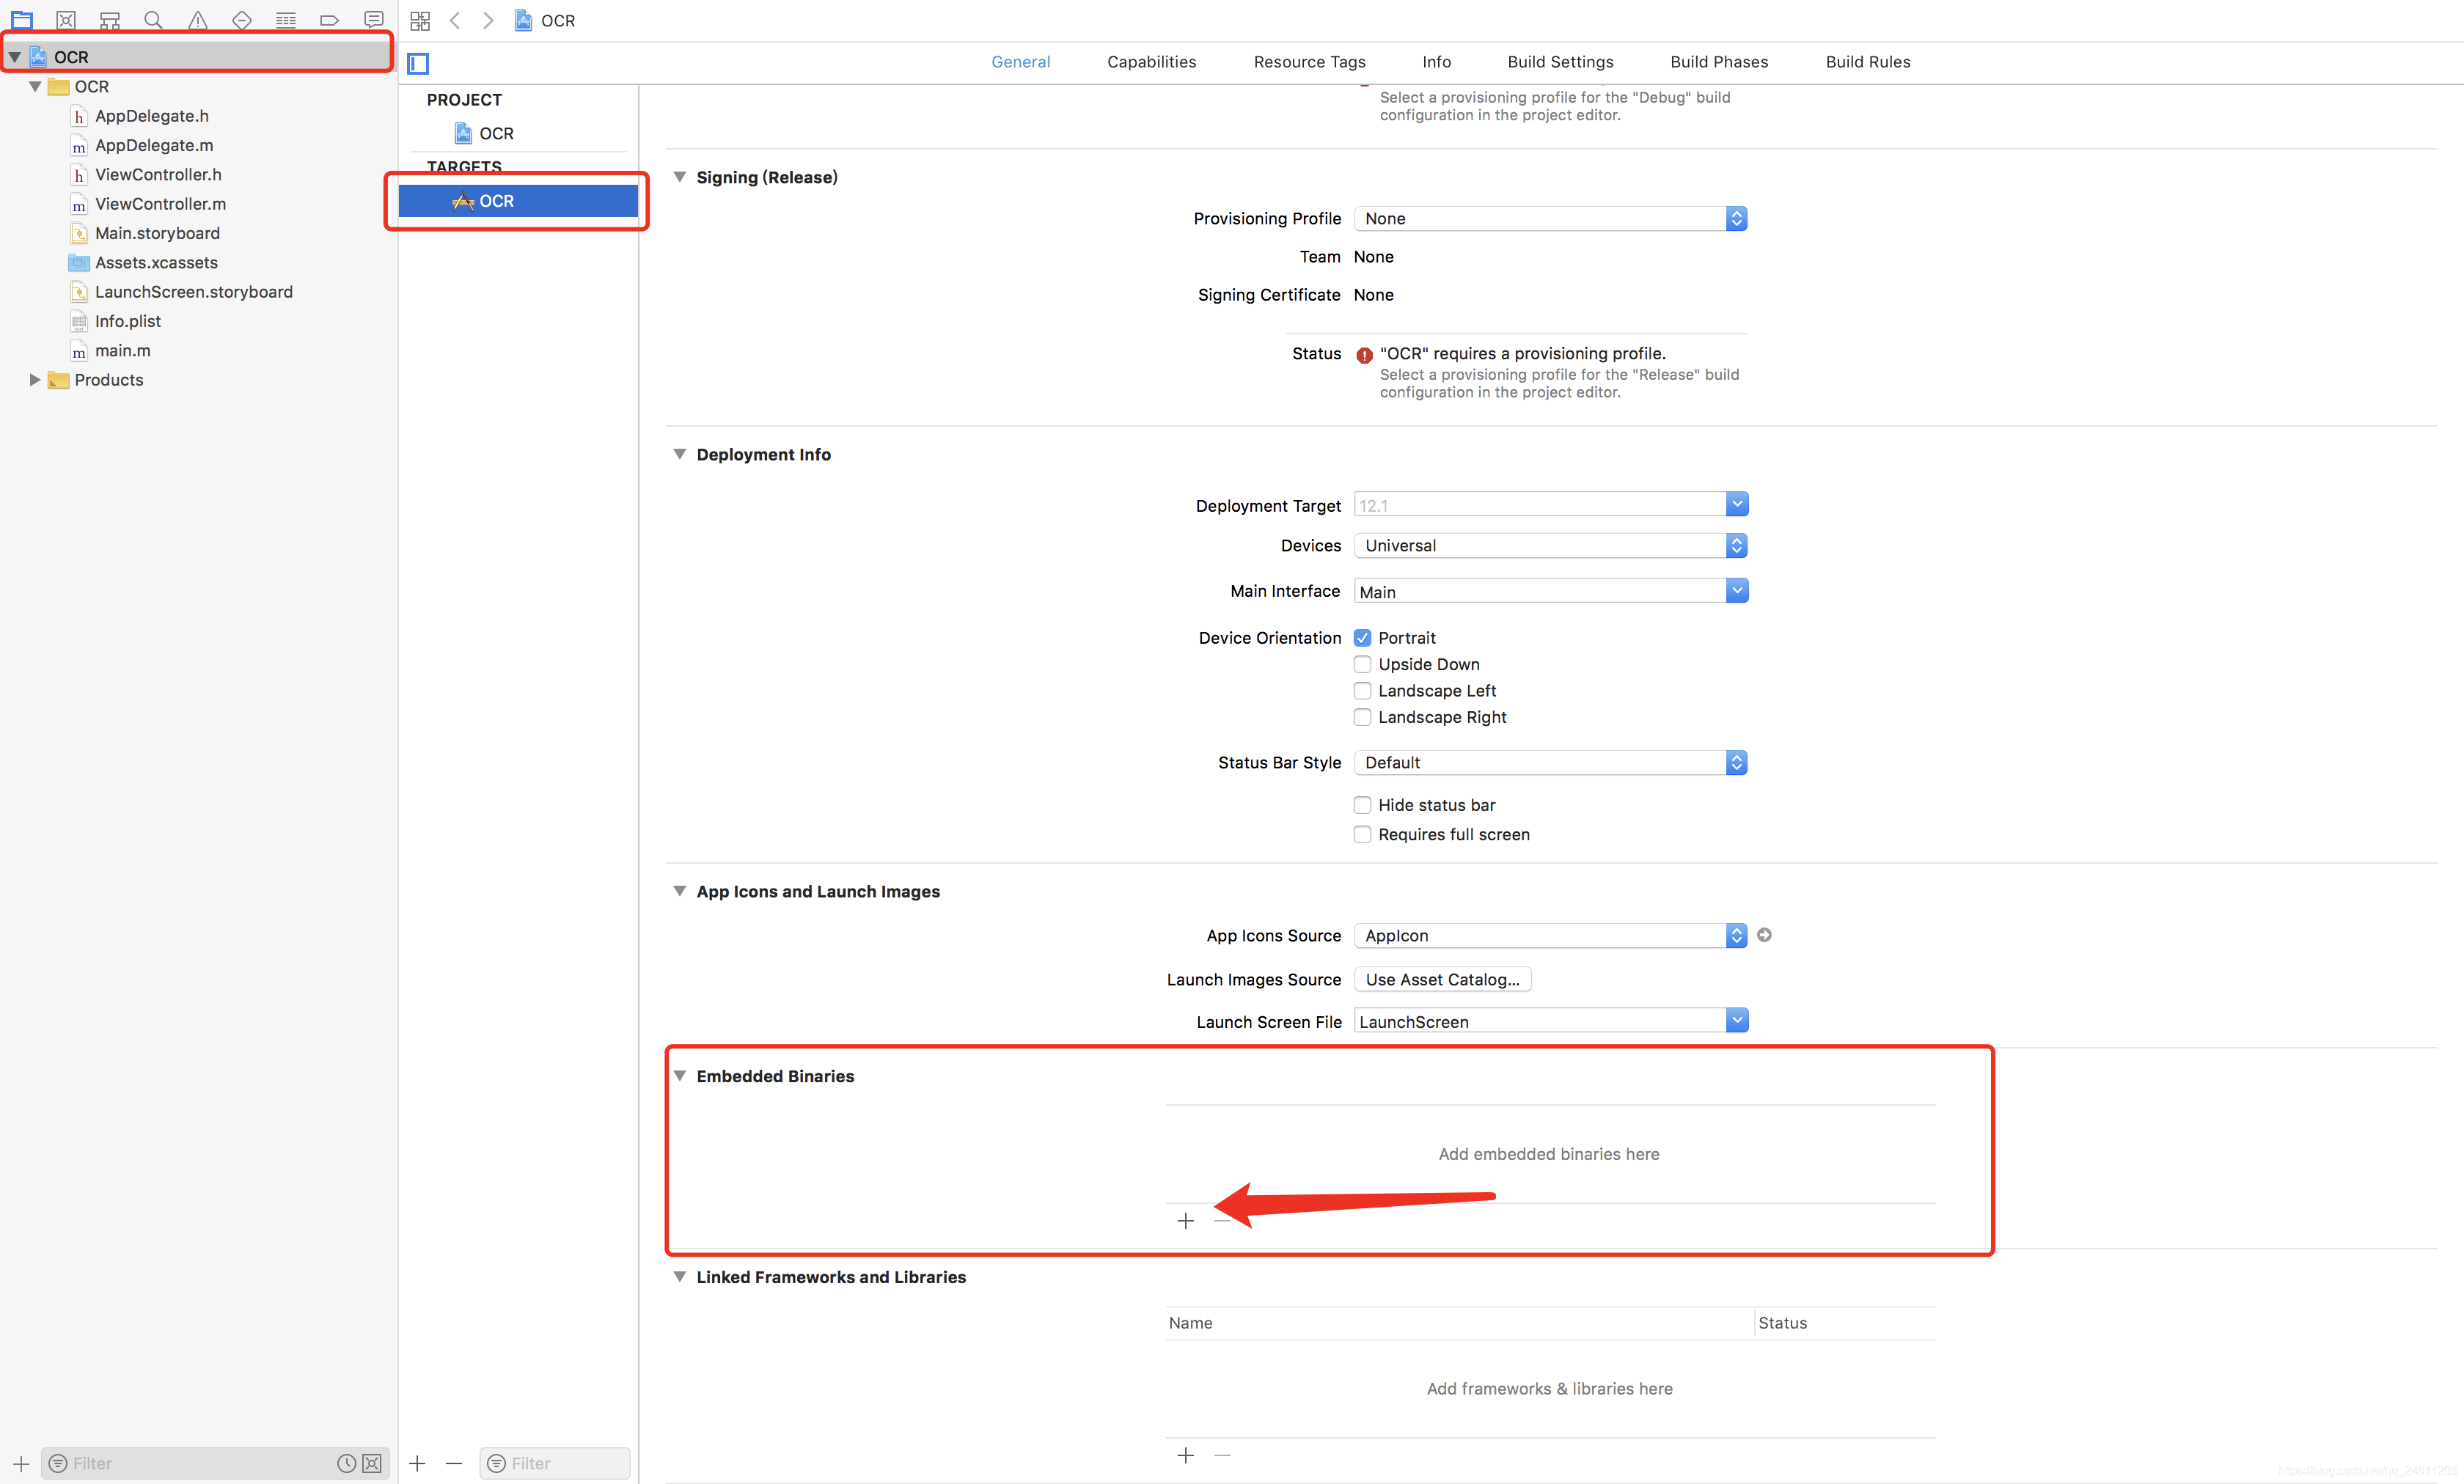Click arrow next to App Icons Source
The height and width of the screenshot is (1484, 2464).
pos(1765,935)
